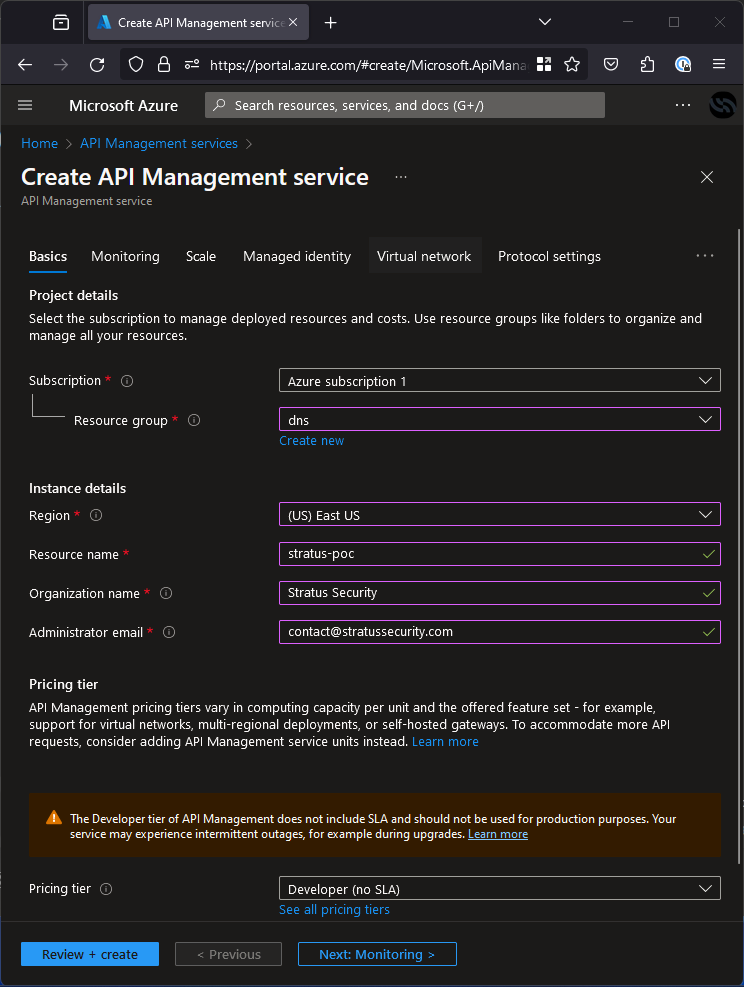
Task: Click info icon next to Resource group
Action: (x=194, y=420)
